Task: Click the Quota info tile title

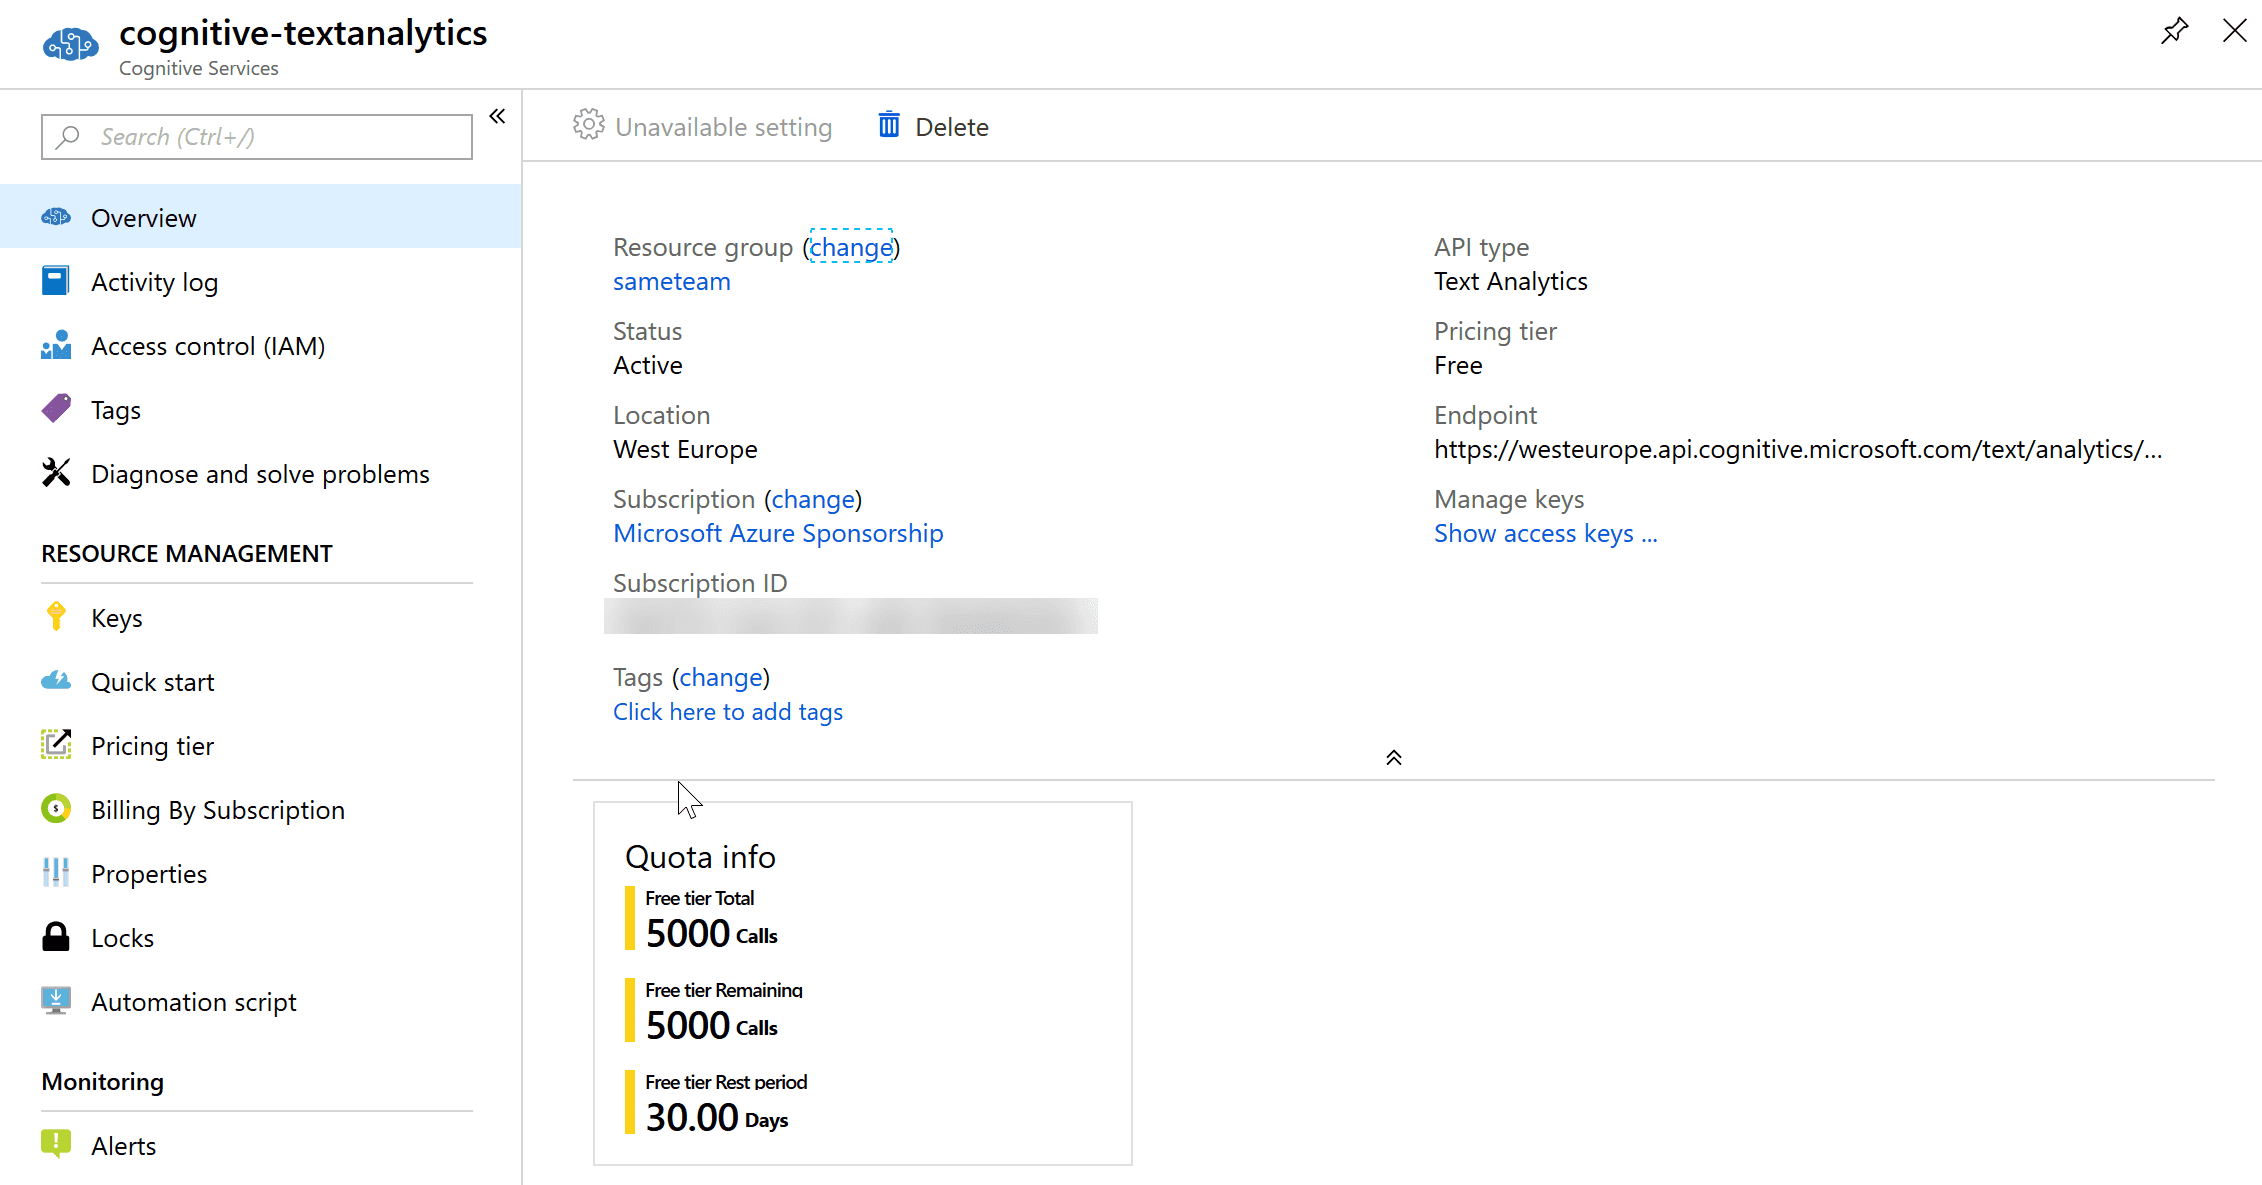Action: pyautogui.click(x=700, y=857)
